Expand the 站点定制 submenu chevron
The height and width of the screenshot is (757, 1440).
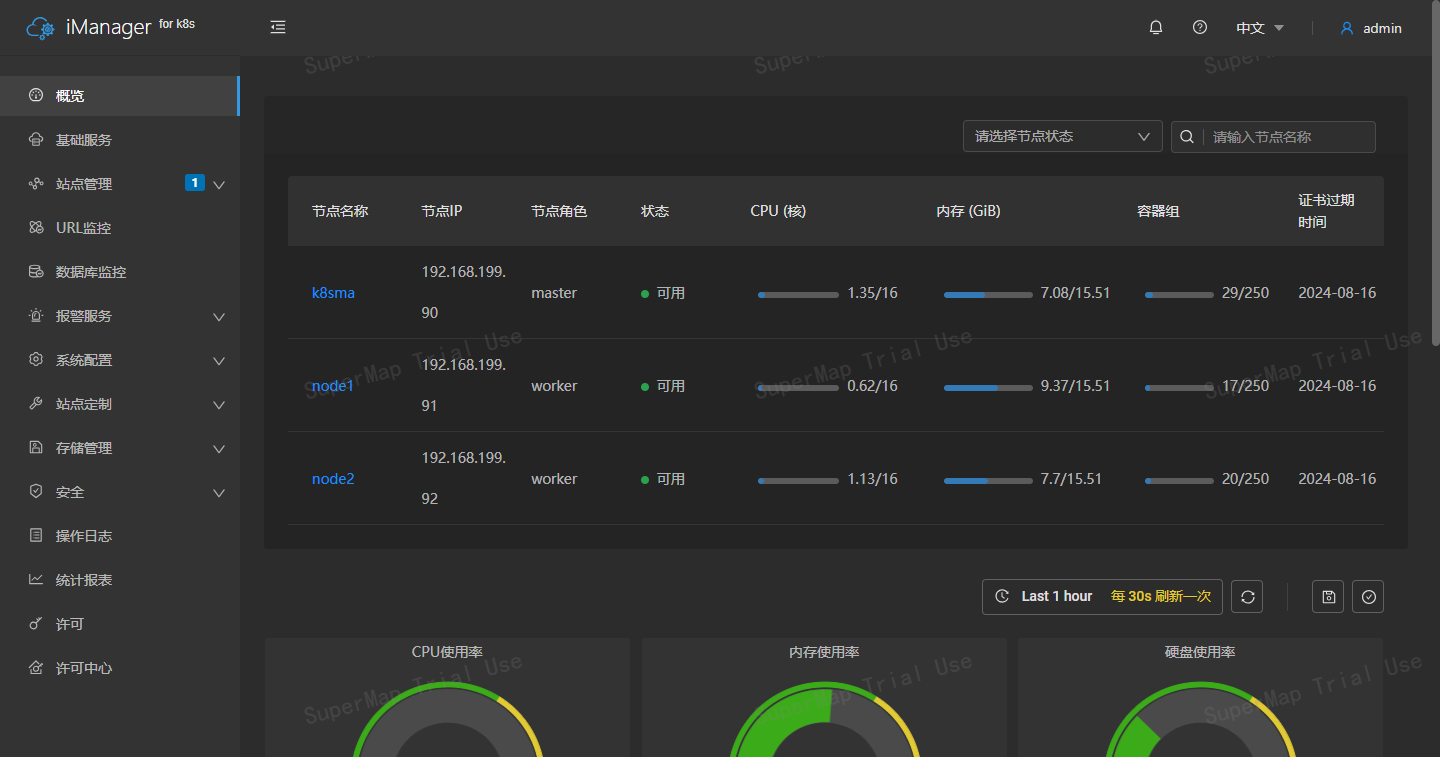219,405
